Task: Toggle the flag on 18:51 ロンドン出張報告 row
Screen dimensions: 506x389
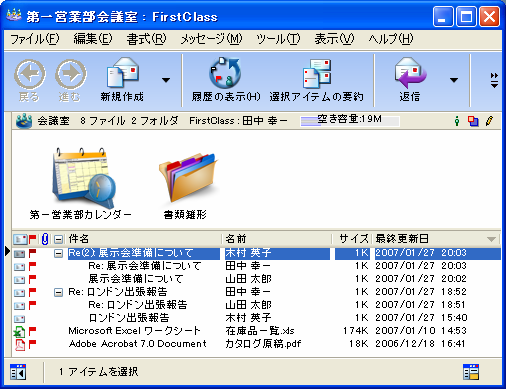Action: [x=32, y=305]
